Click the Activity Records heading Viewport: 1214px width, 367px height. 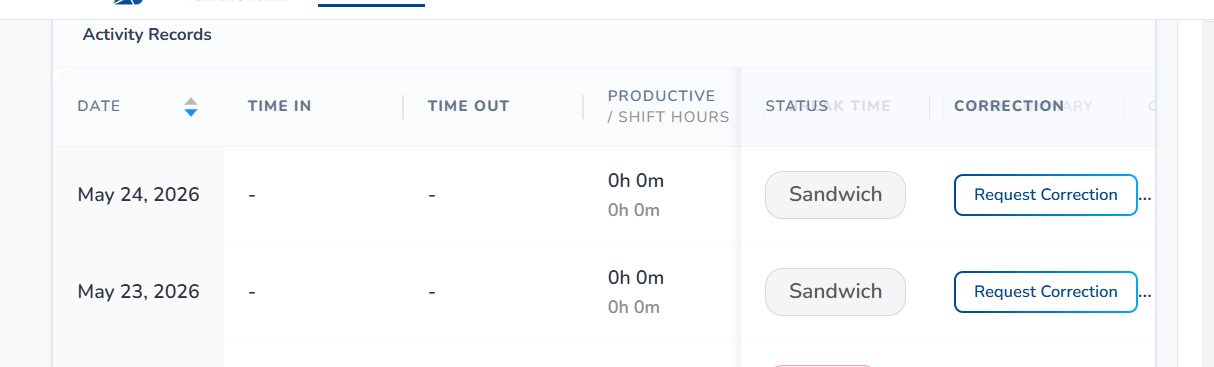coord(147,35)
